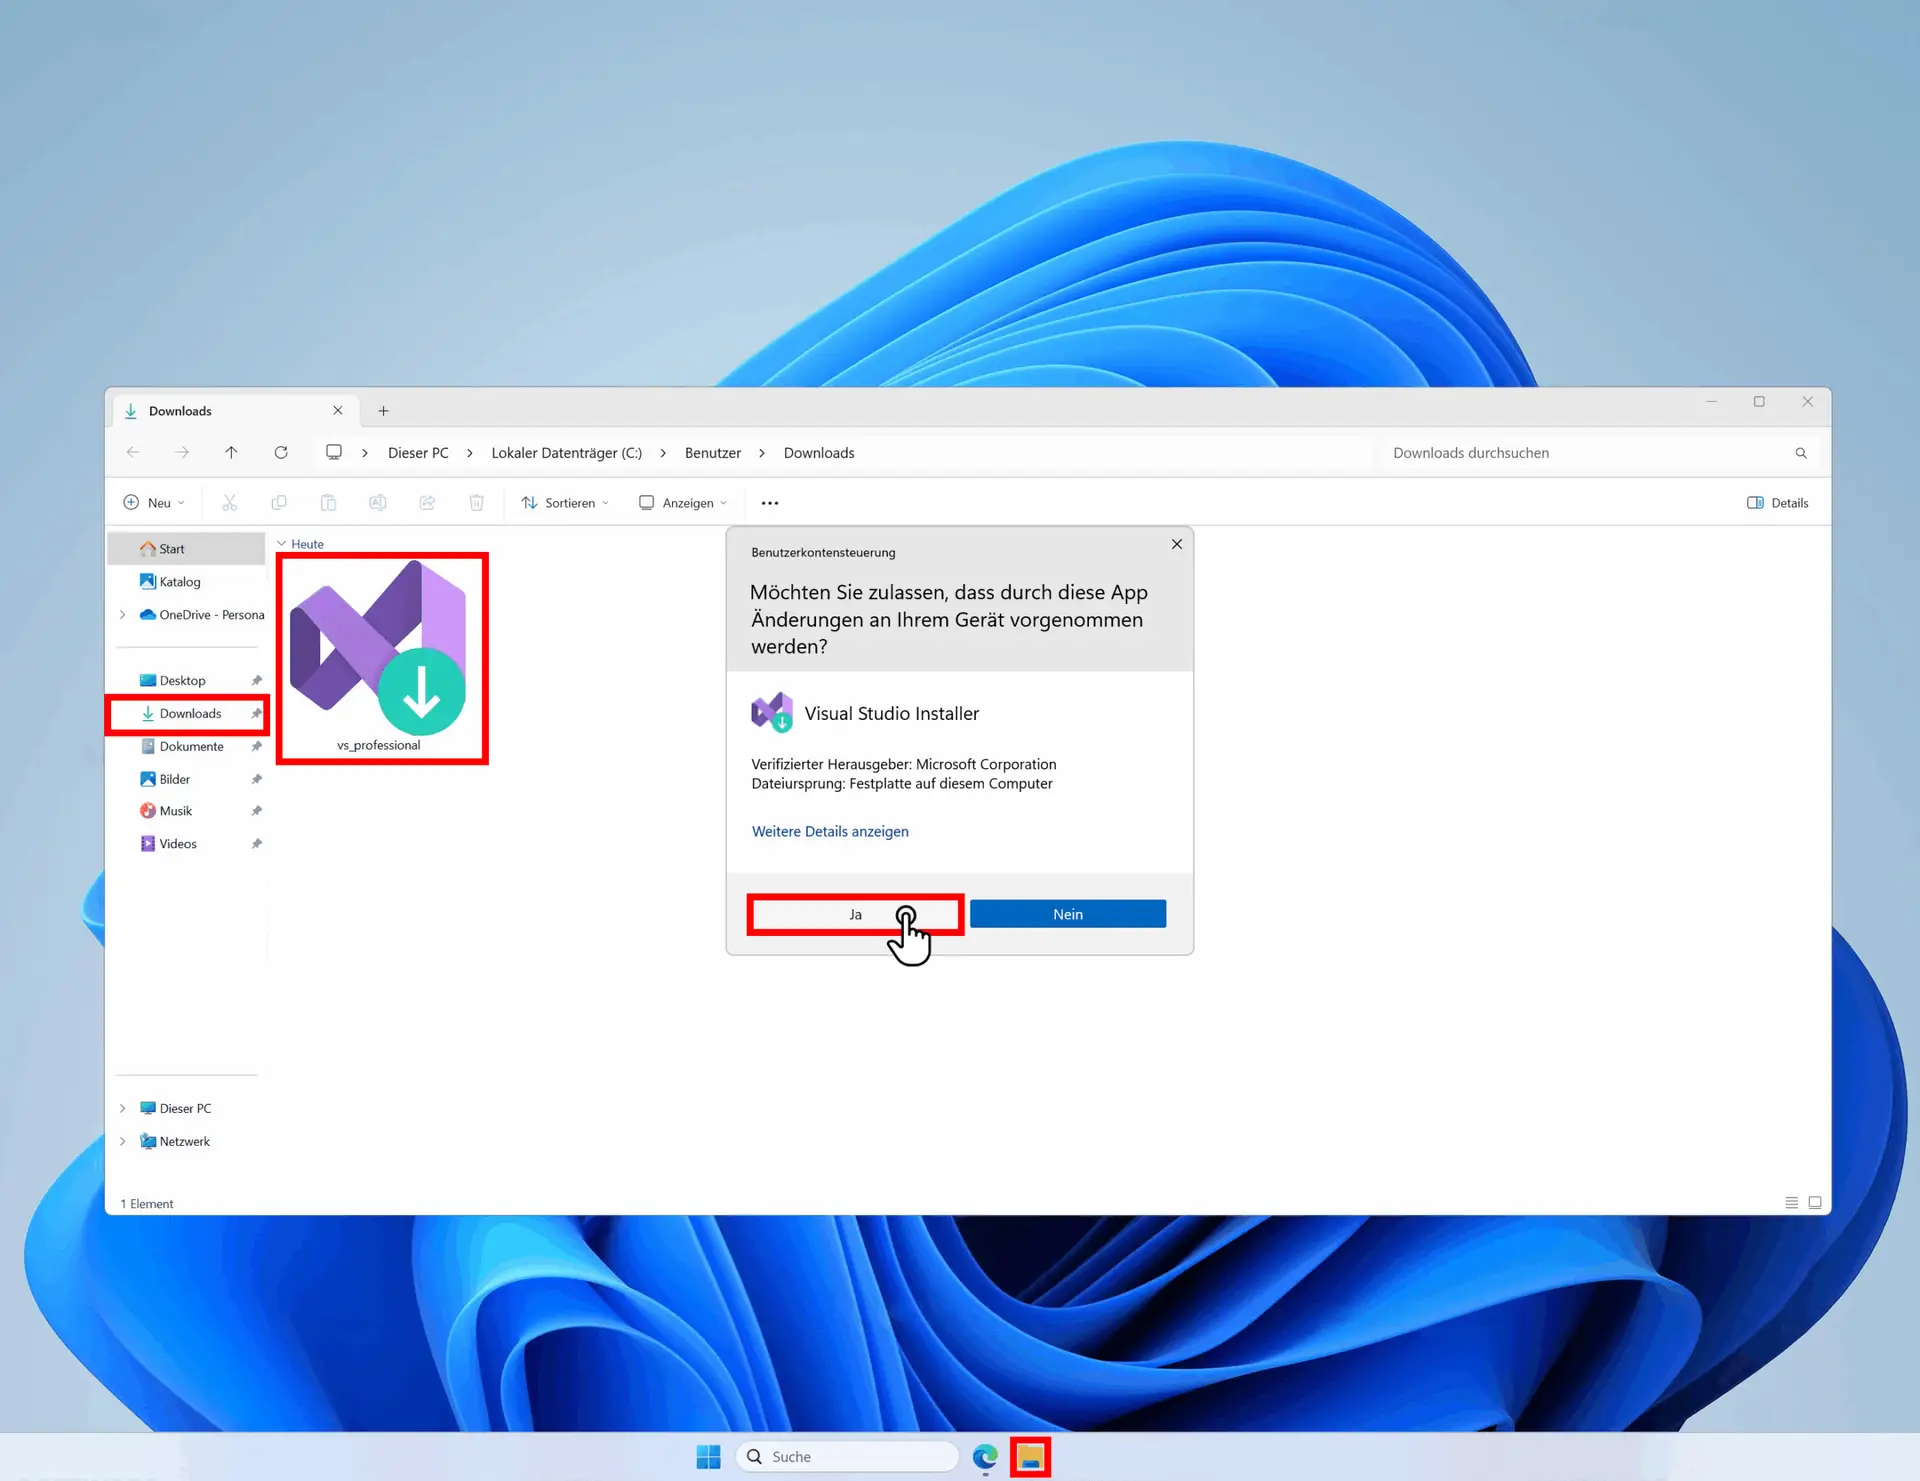Expand the Dieser PC tree node
This screenshot has width=1920, height=1481.
[x=123, y=1108]
